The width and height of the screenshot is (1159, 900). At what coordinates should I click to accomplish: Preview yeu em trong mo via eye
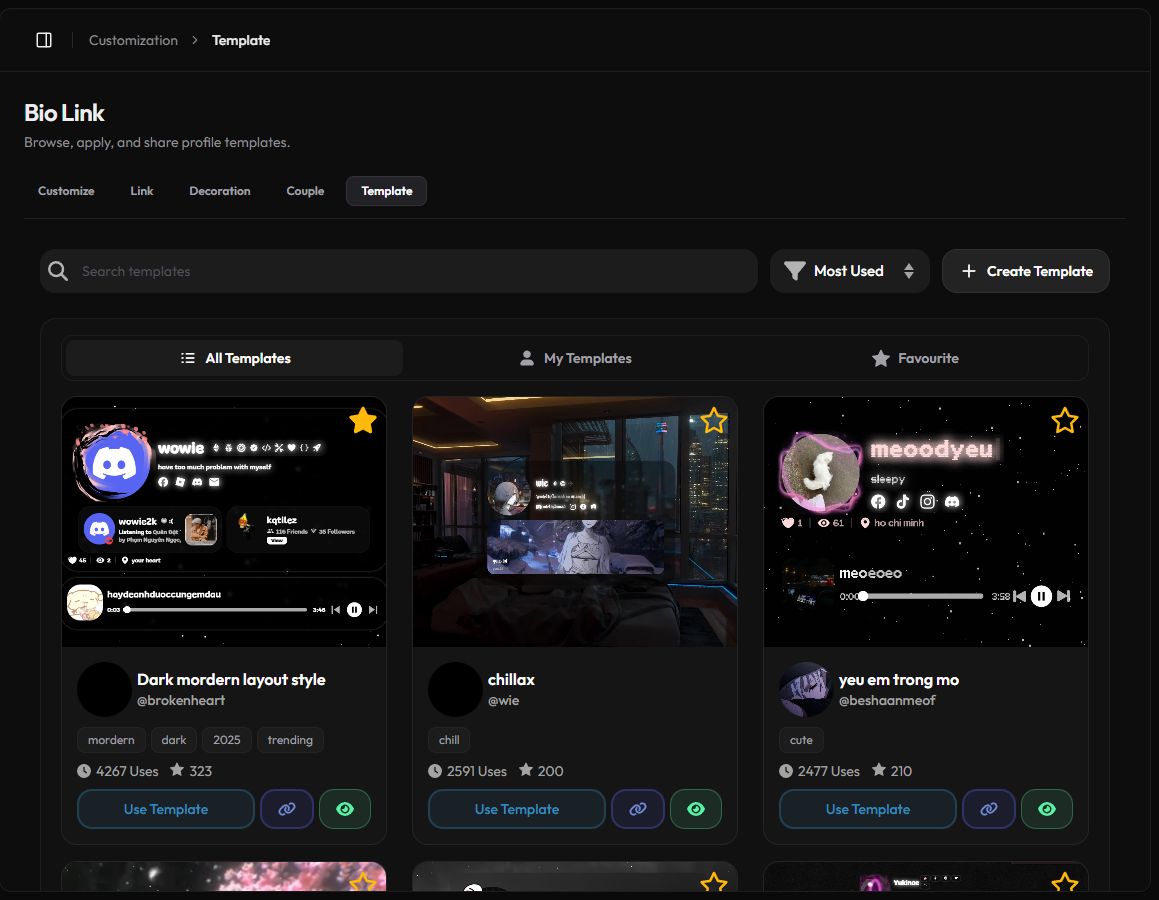[x=1047, y=809]
